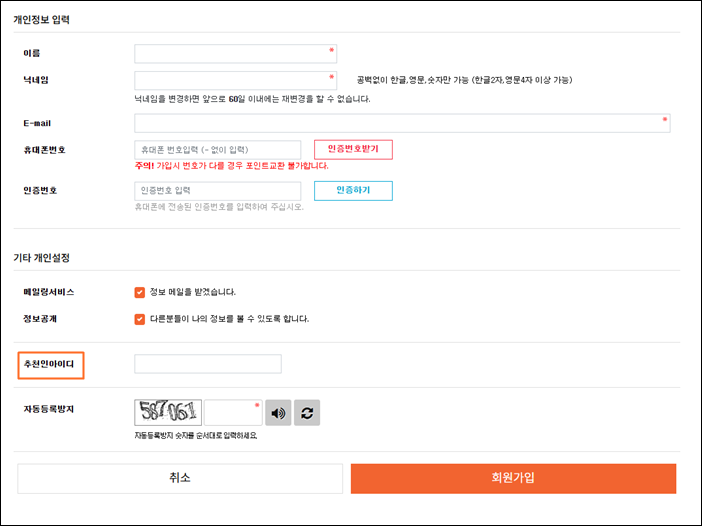The height and width of the screenshot is (526, 702).
Task: Play the captcha audio speaker icon
Action: (x=278, y=413)
